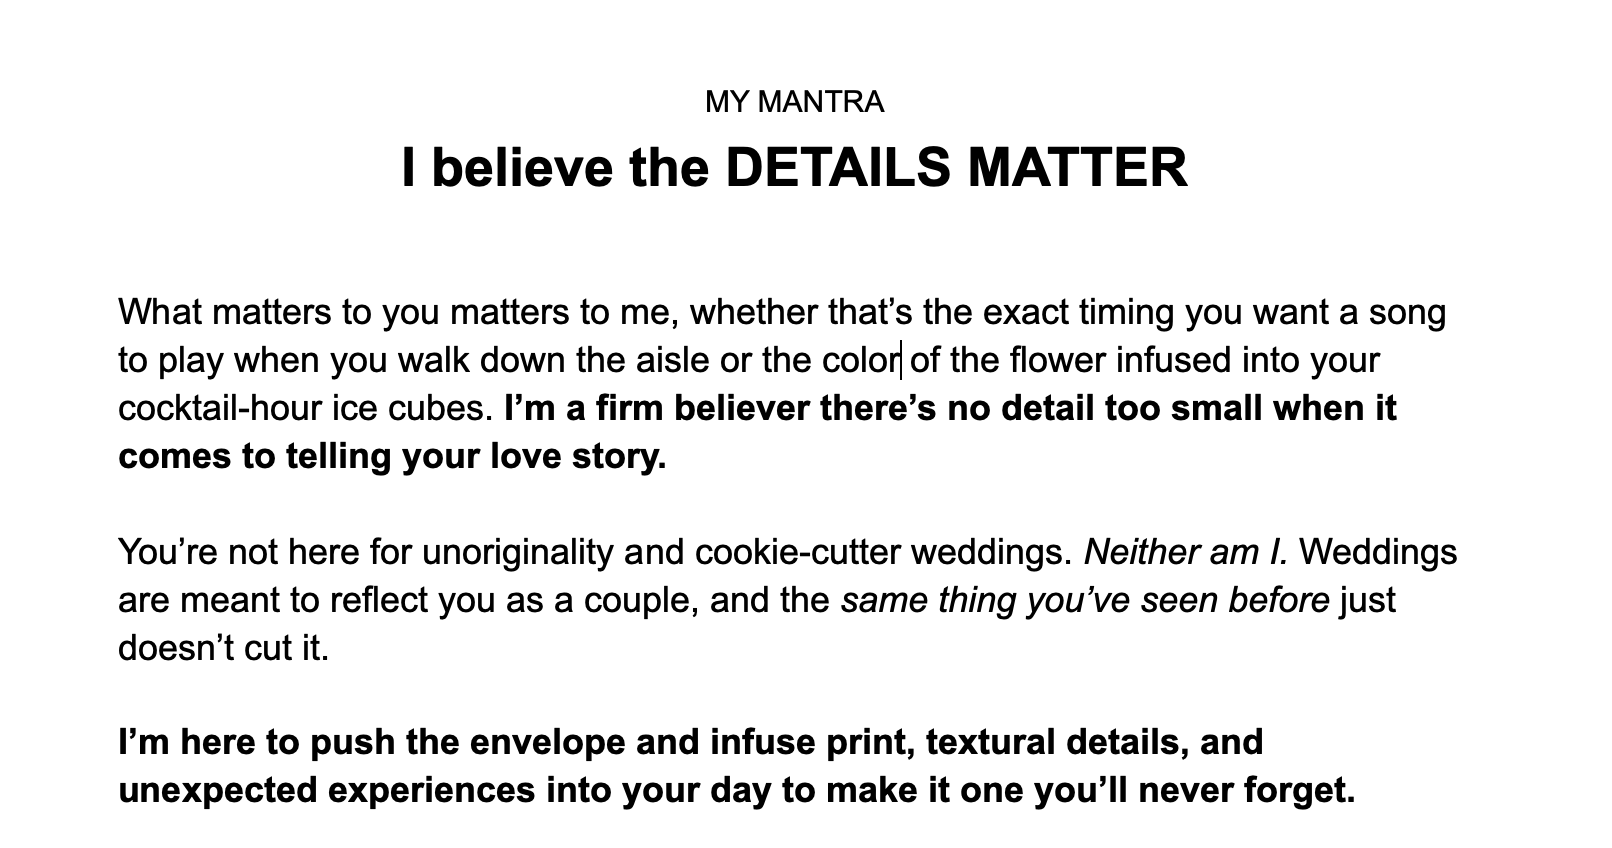Viewport: 1612px width, 848px height.
Task: Click the phrase "exact timing"
Action: pyautogui.click(x=1079, y=312)
